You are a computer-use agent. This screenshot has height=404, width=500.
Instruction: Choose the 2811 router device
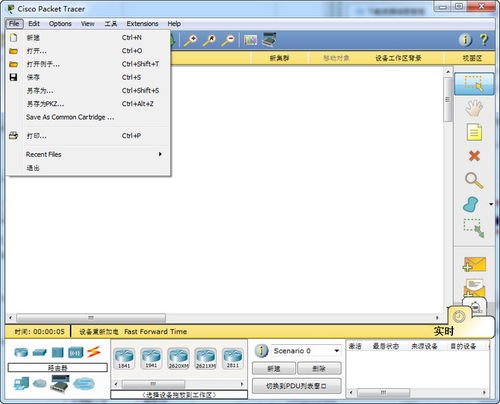(x=233, y=358)
